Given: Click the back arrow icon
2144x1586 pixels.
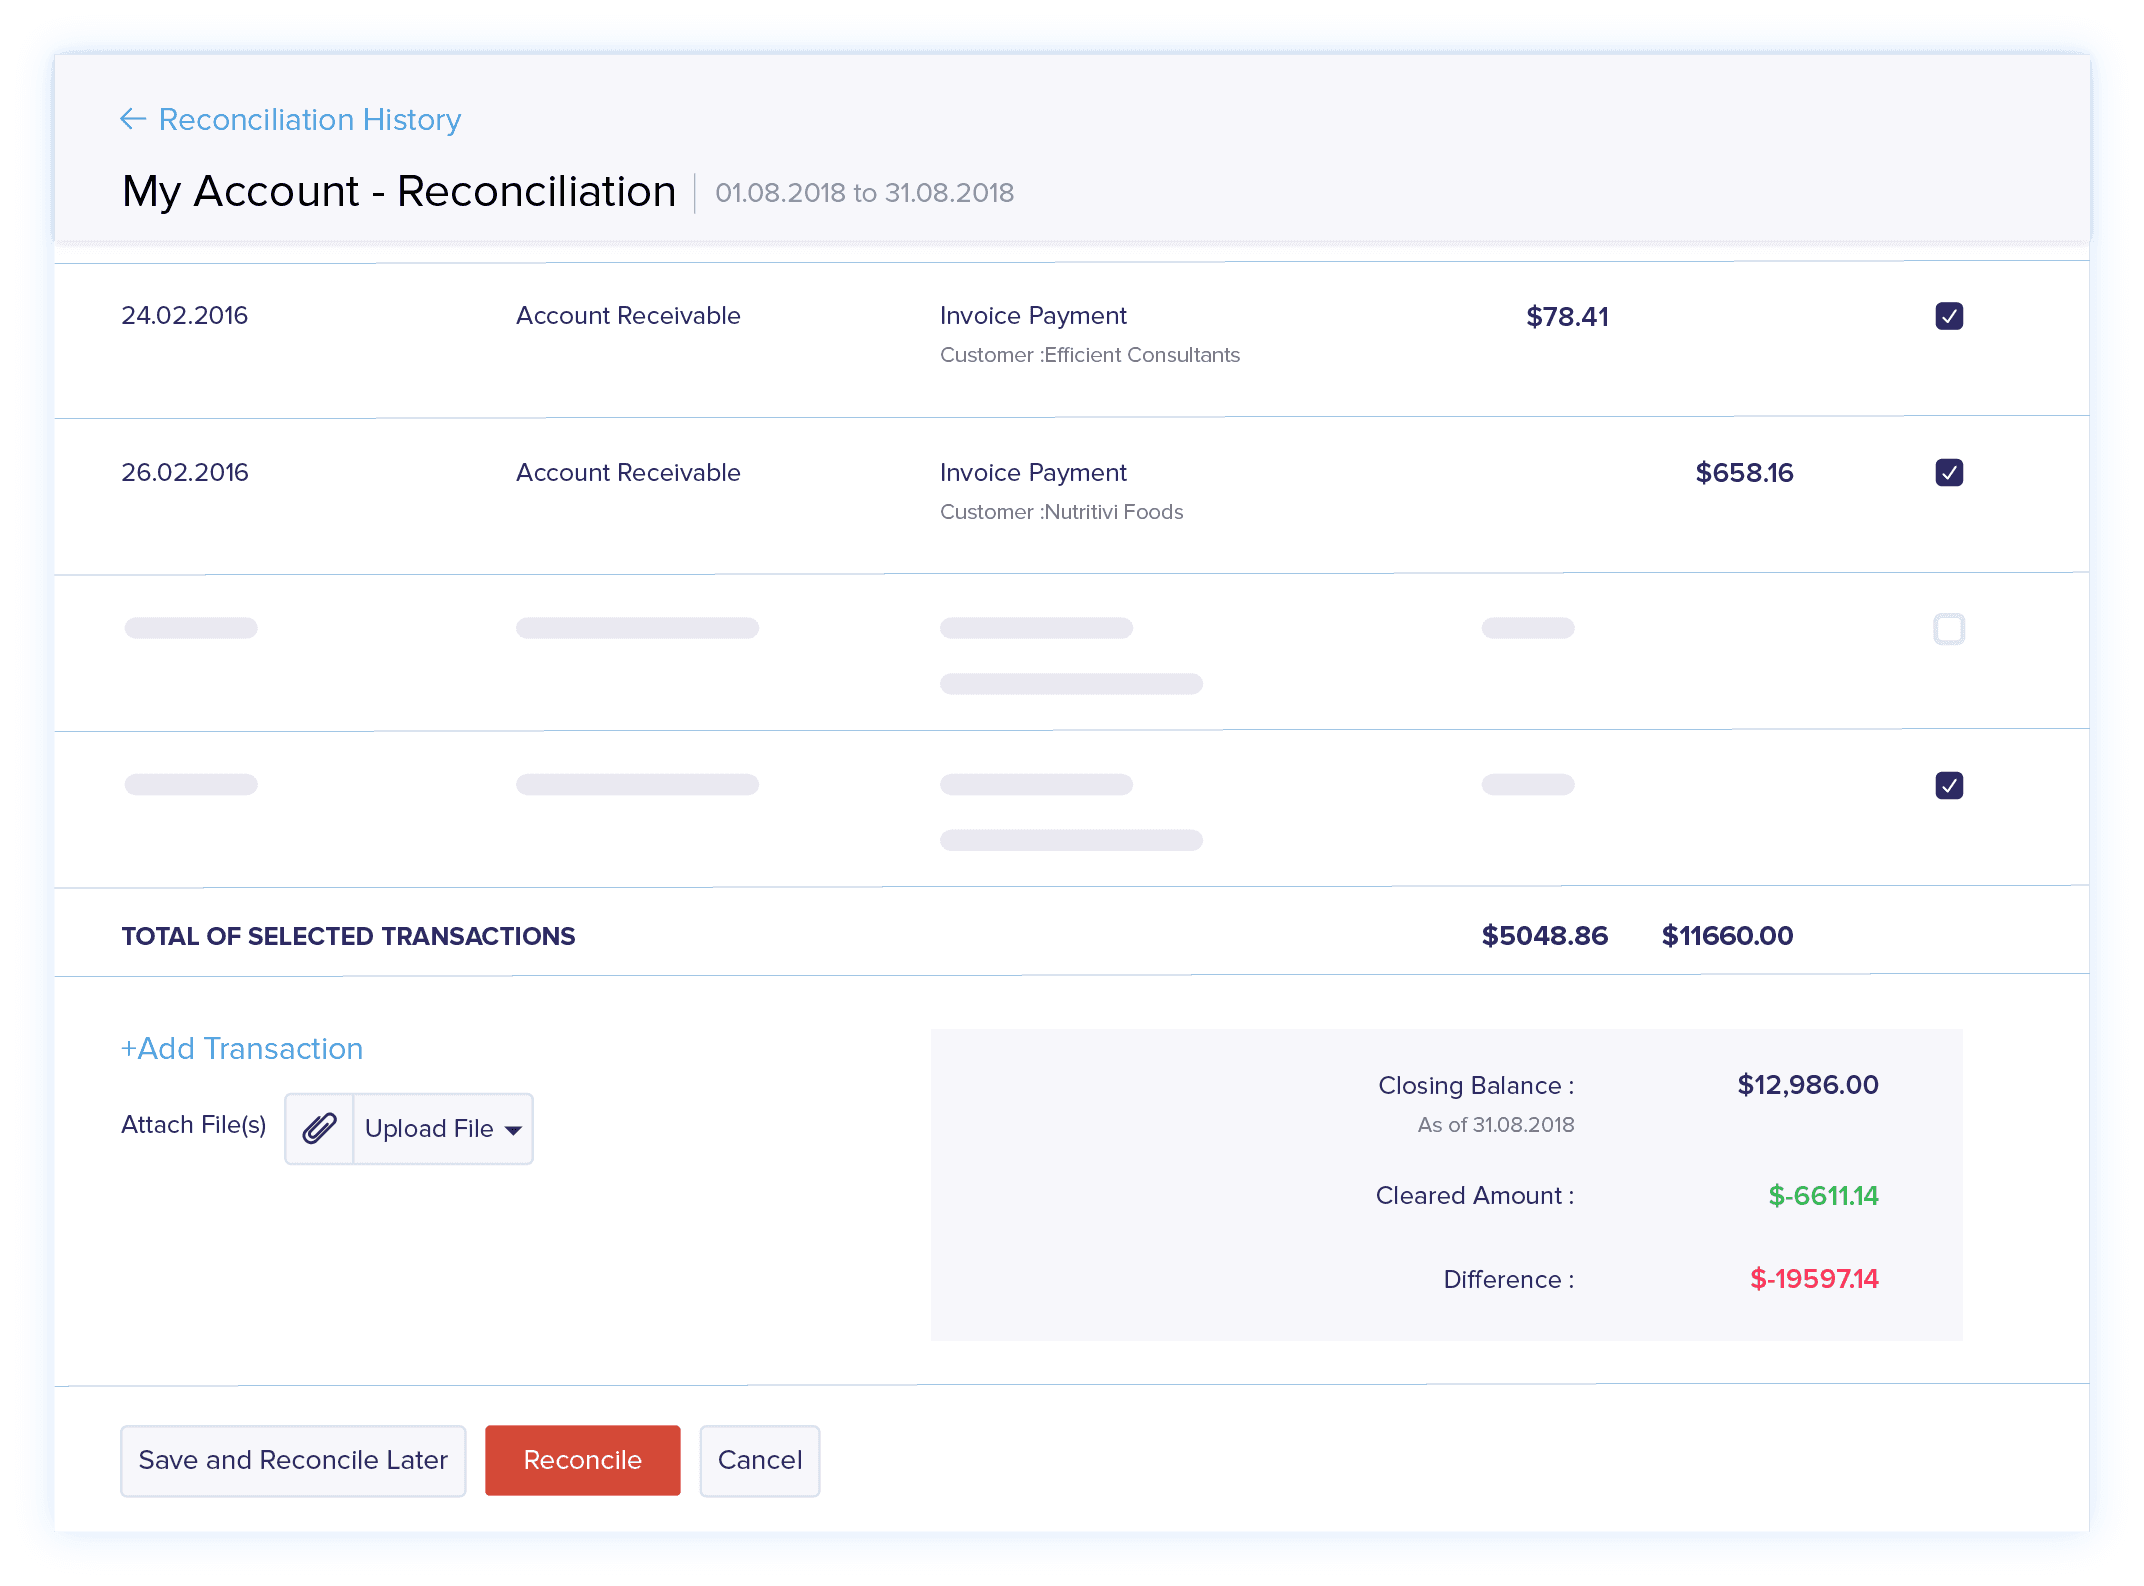Looking at the screenshot, I should pyautogui.click(x=134, y=119).
